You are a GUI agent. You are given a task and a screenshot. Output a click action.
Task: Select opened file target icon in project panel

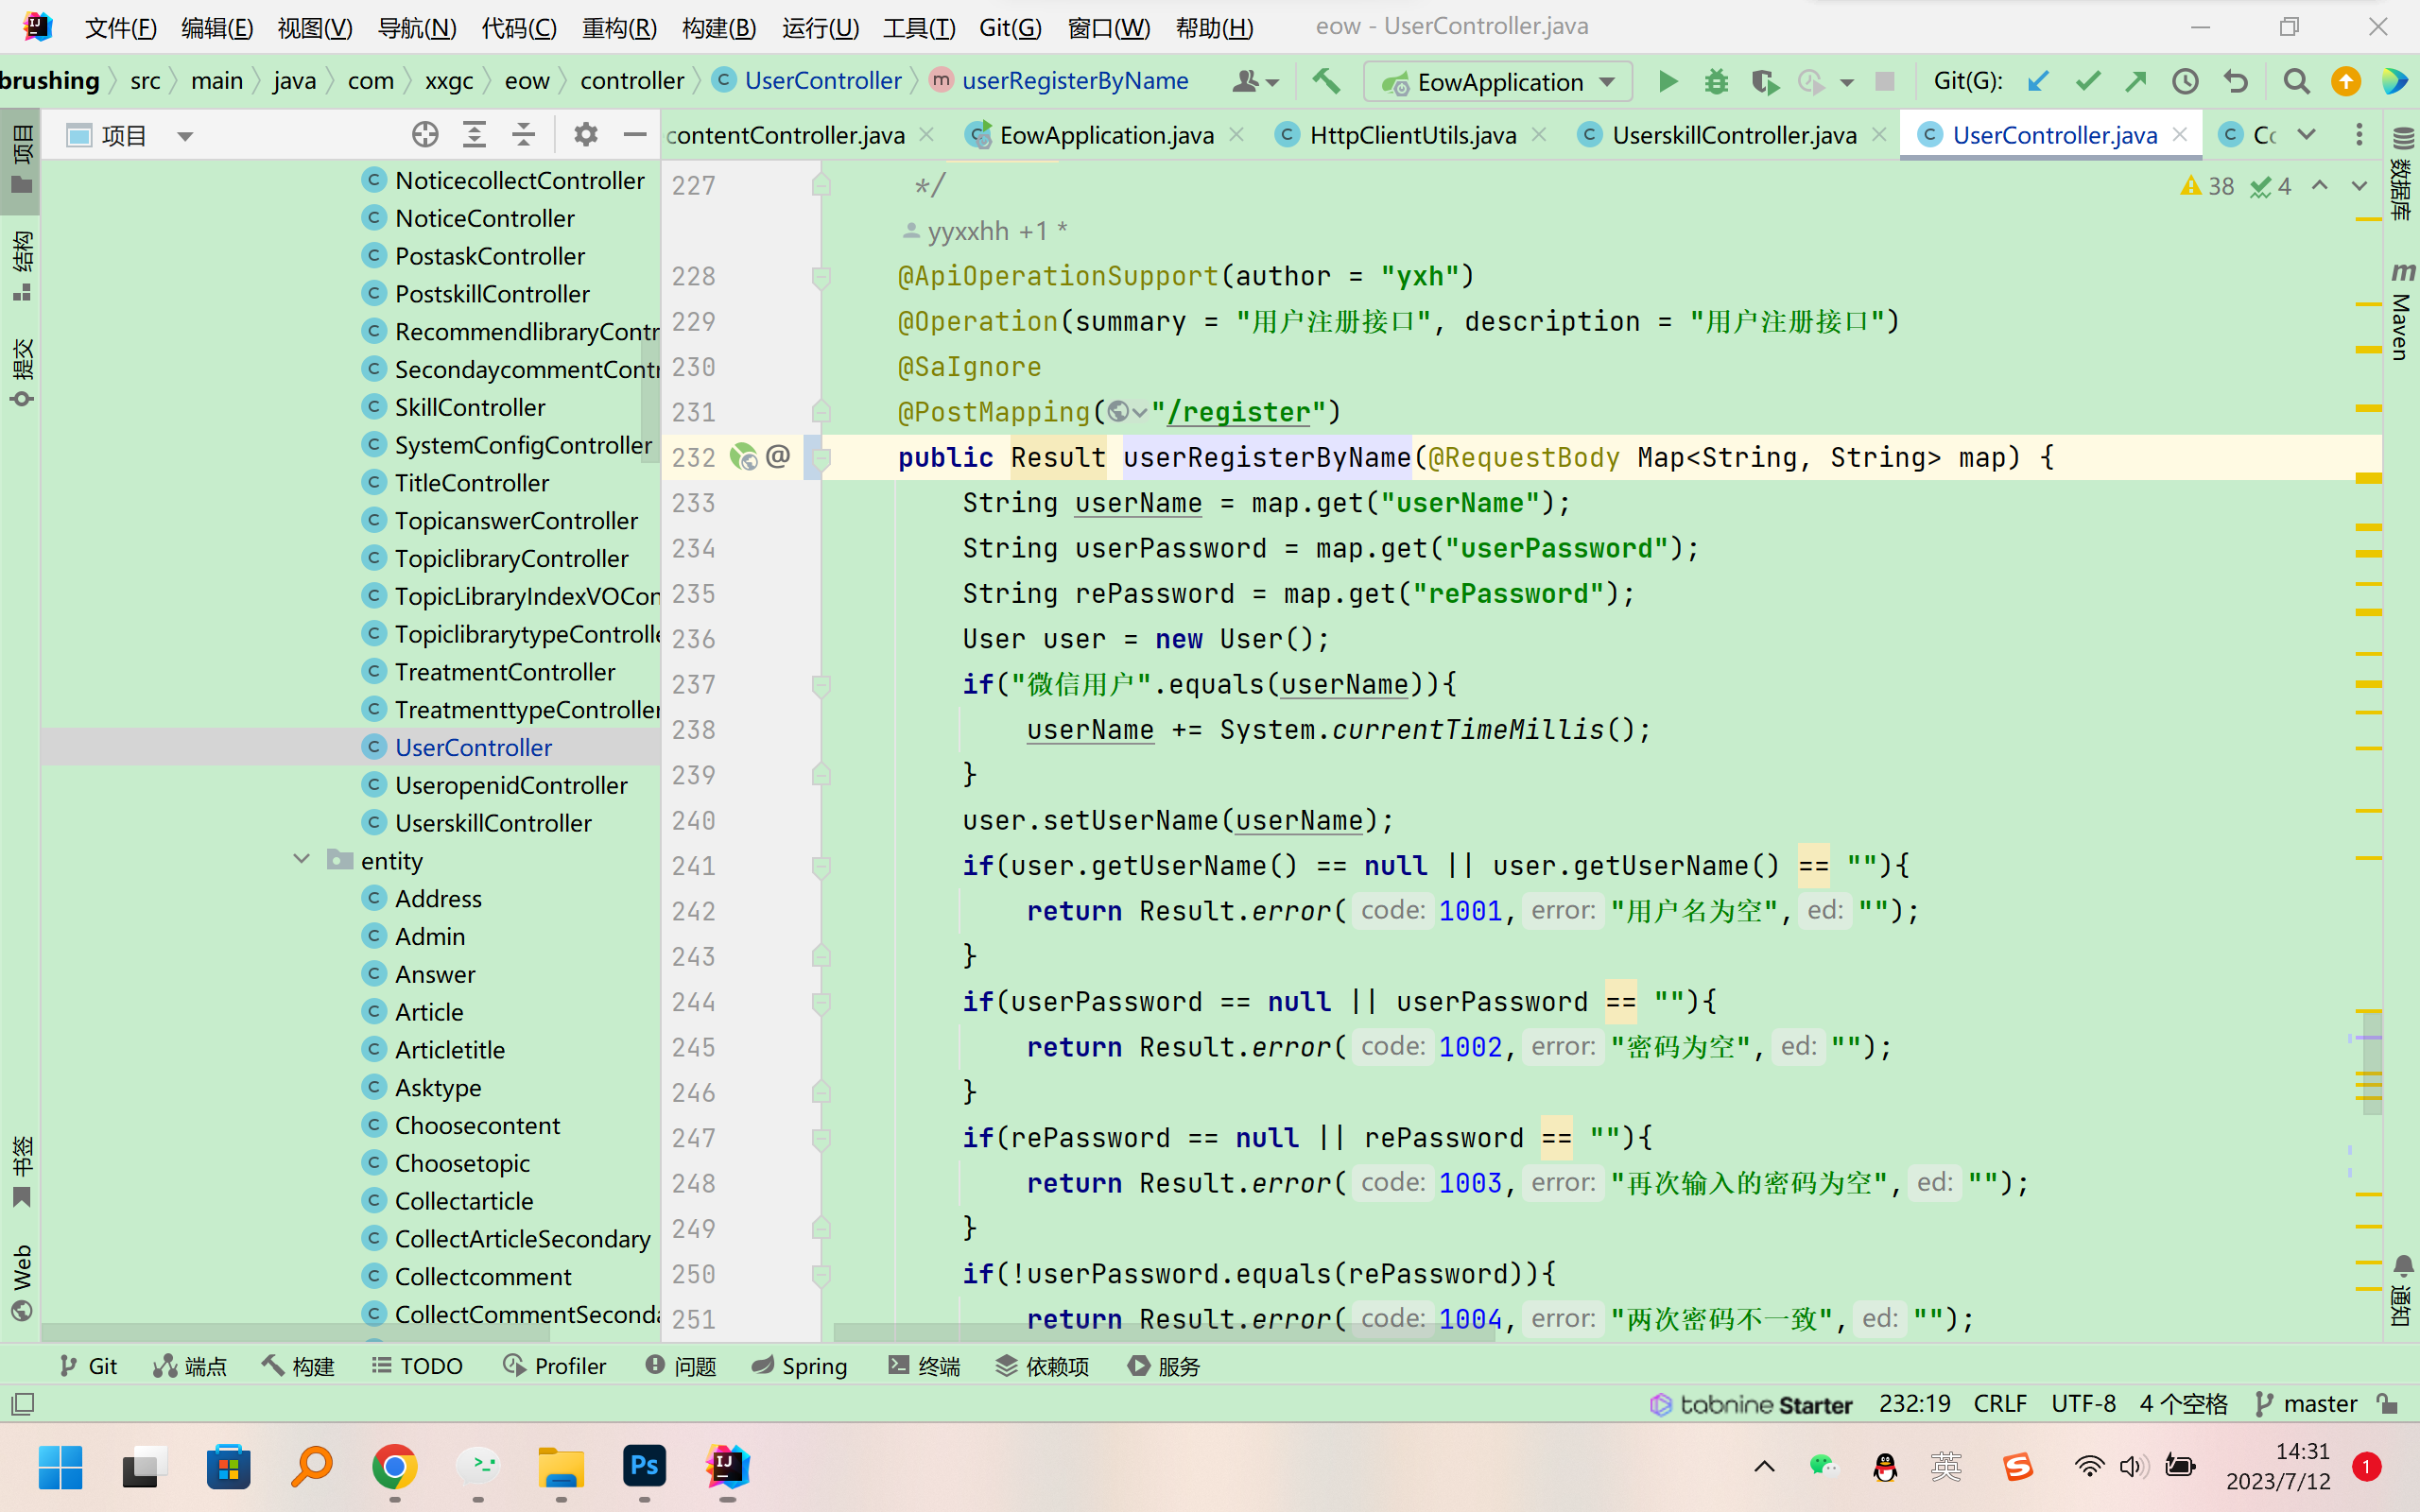(425, 134)
